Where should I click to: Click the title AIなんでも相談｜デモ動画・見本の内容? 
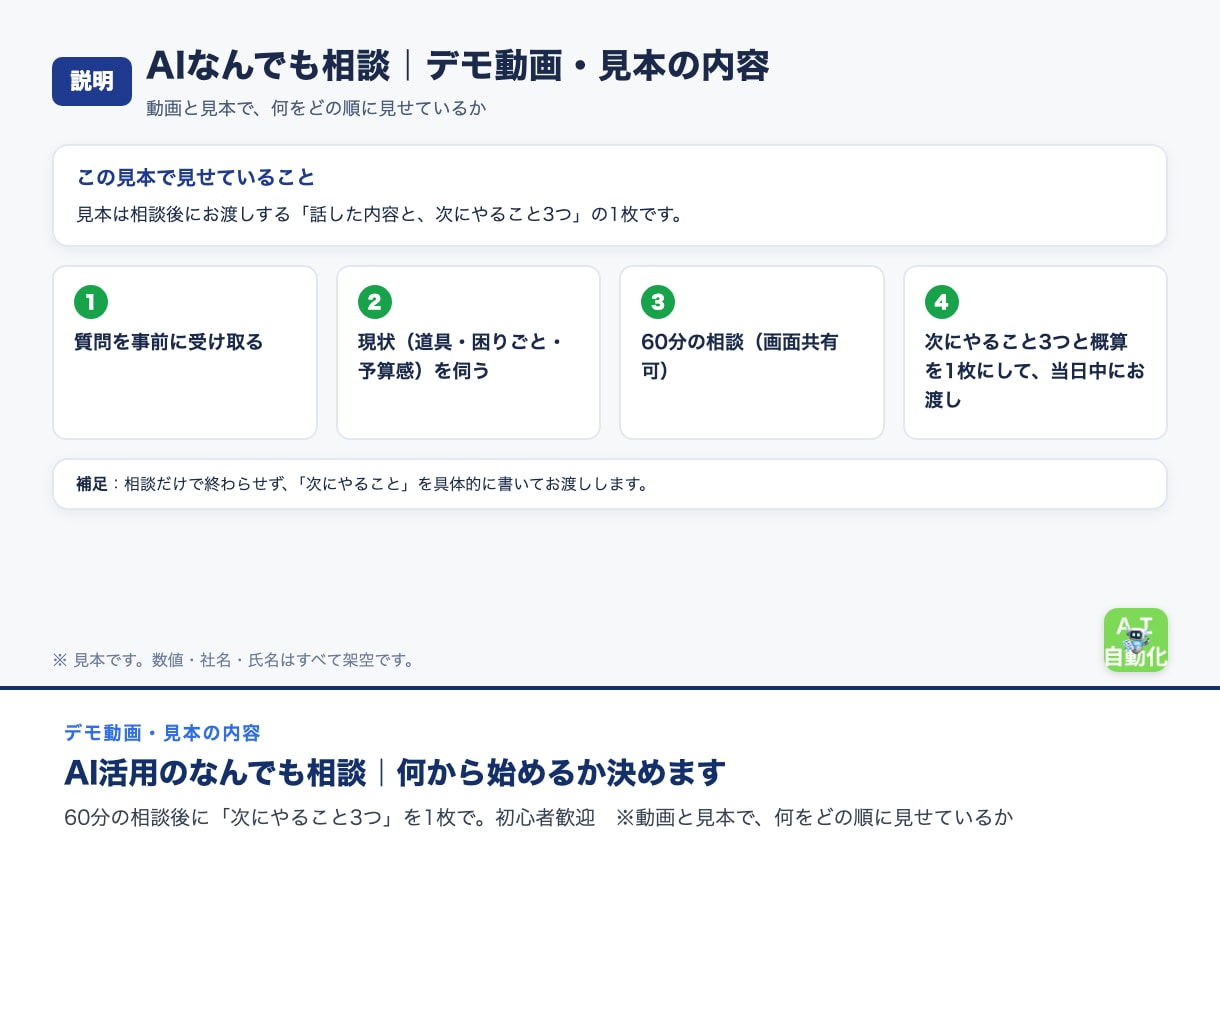458,66
